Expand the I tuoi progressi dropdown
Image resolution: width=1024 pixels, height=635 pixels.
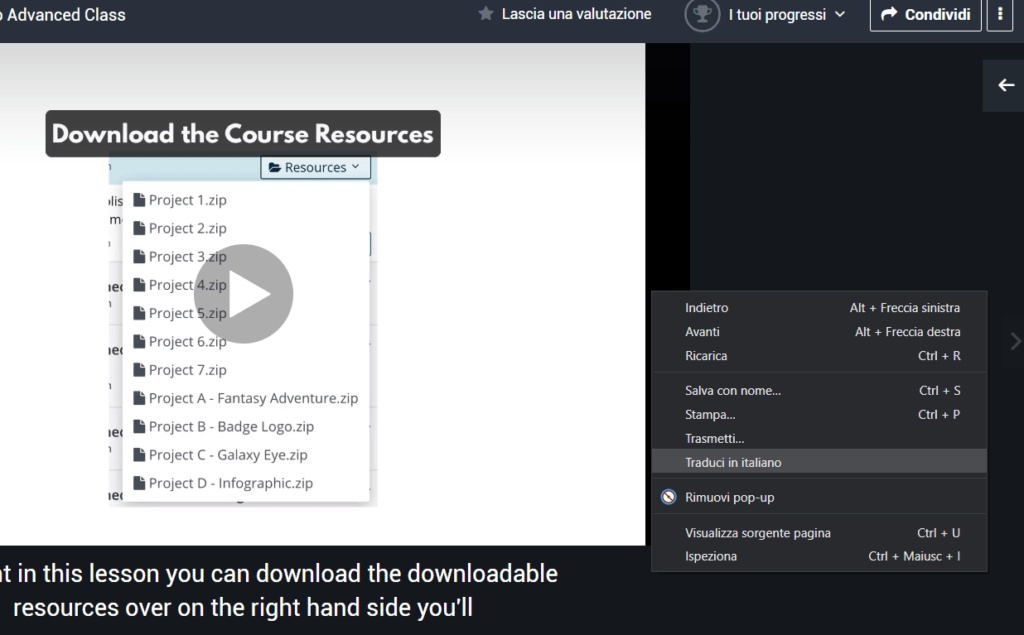click(x=786, y=15)
